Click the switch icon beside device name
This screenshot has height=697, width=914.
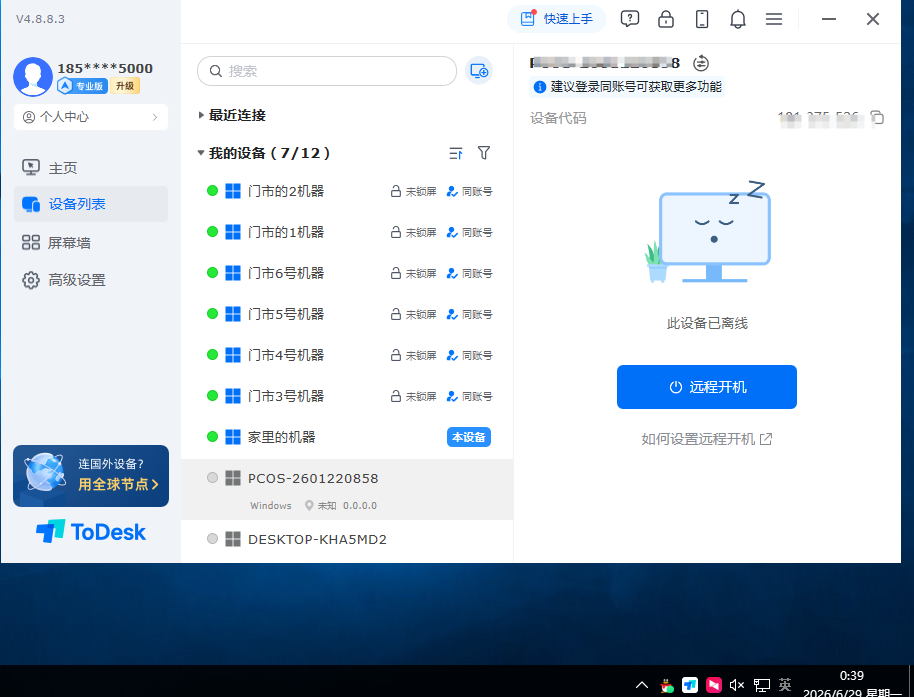(701, 63)
